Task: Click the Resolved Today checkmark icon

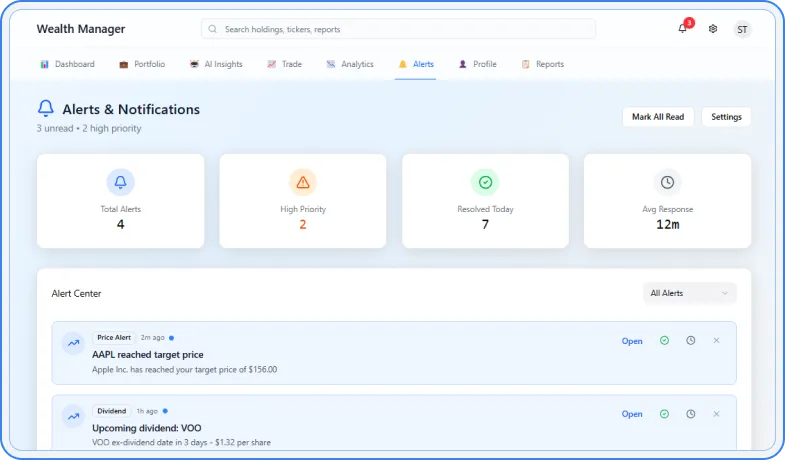Action: (x=485, y=182)
